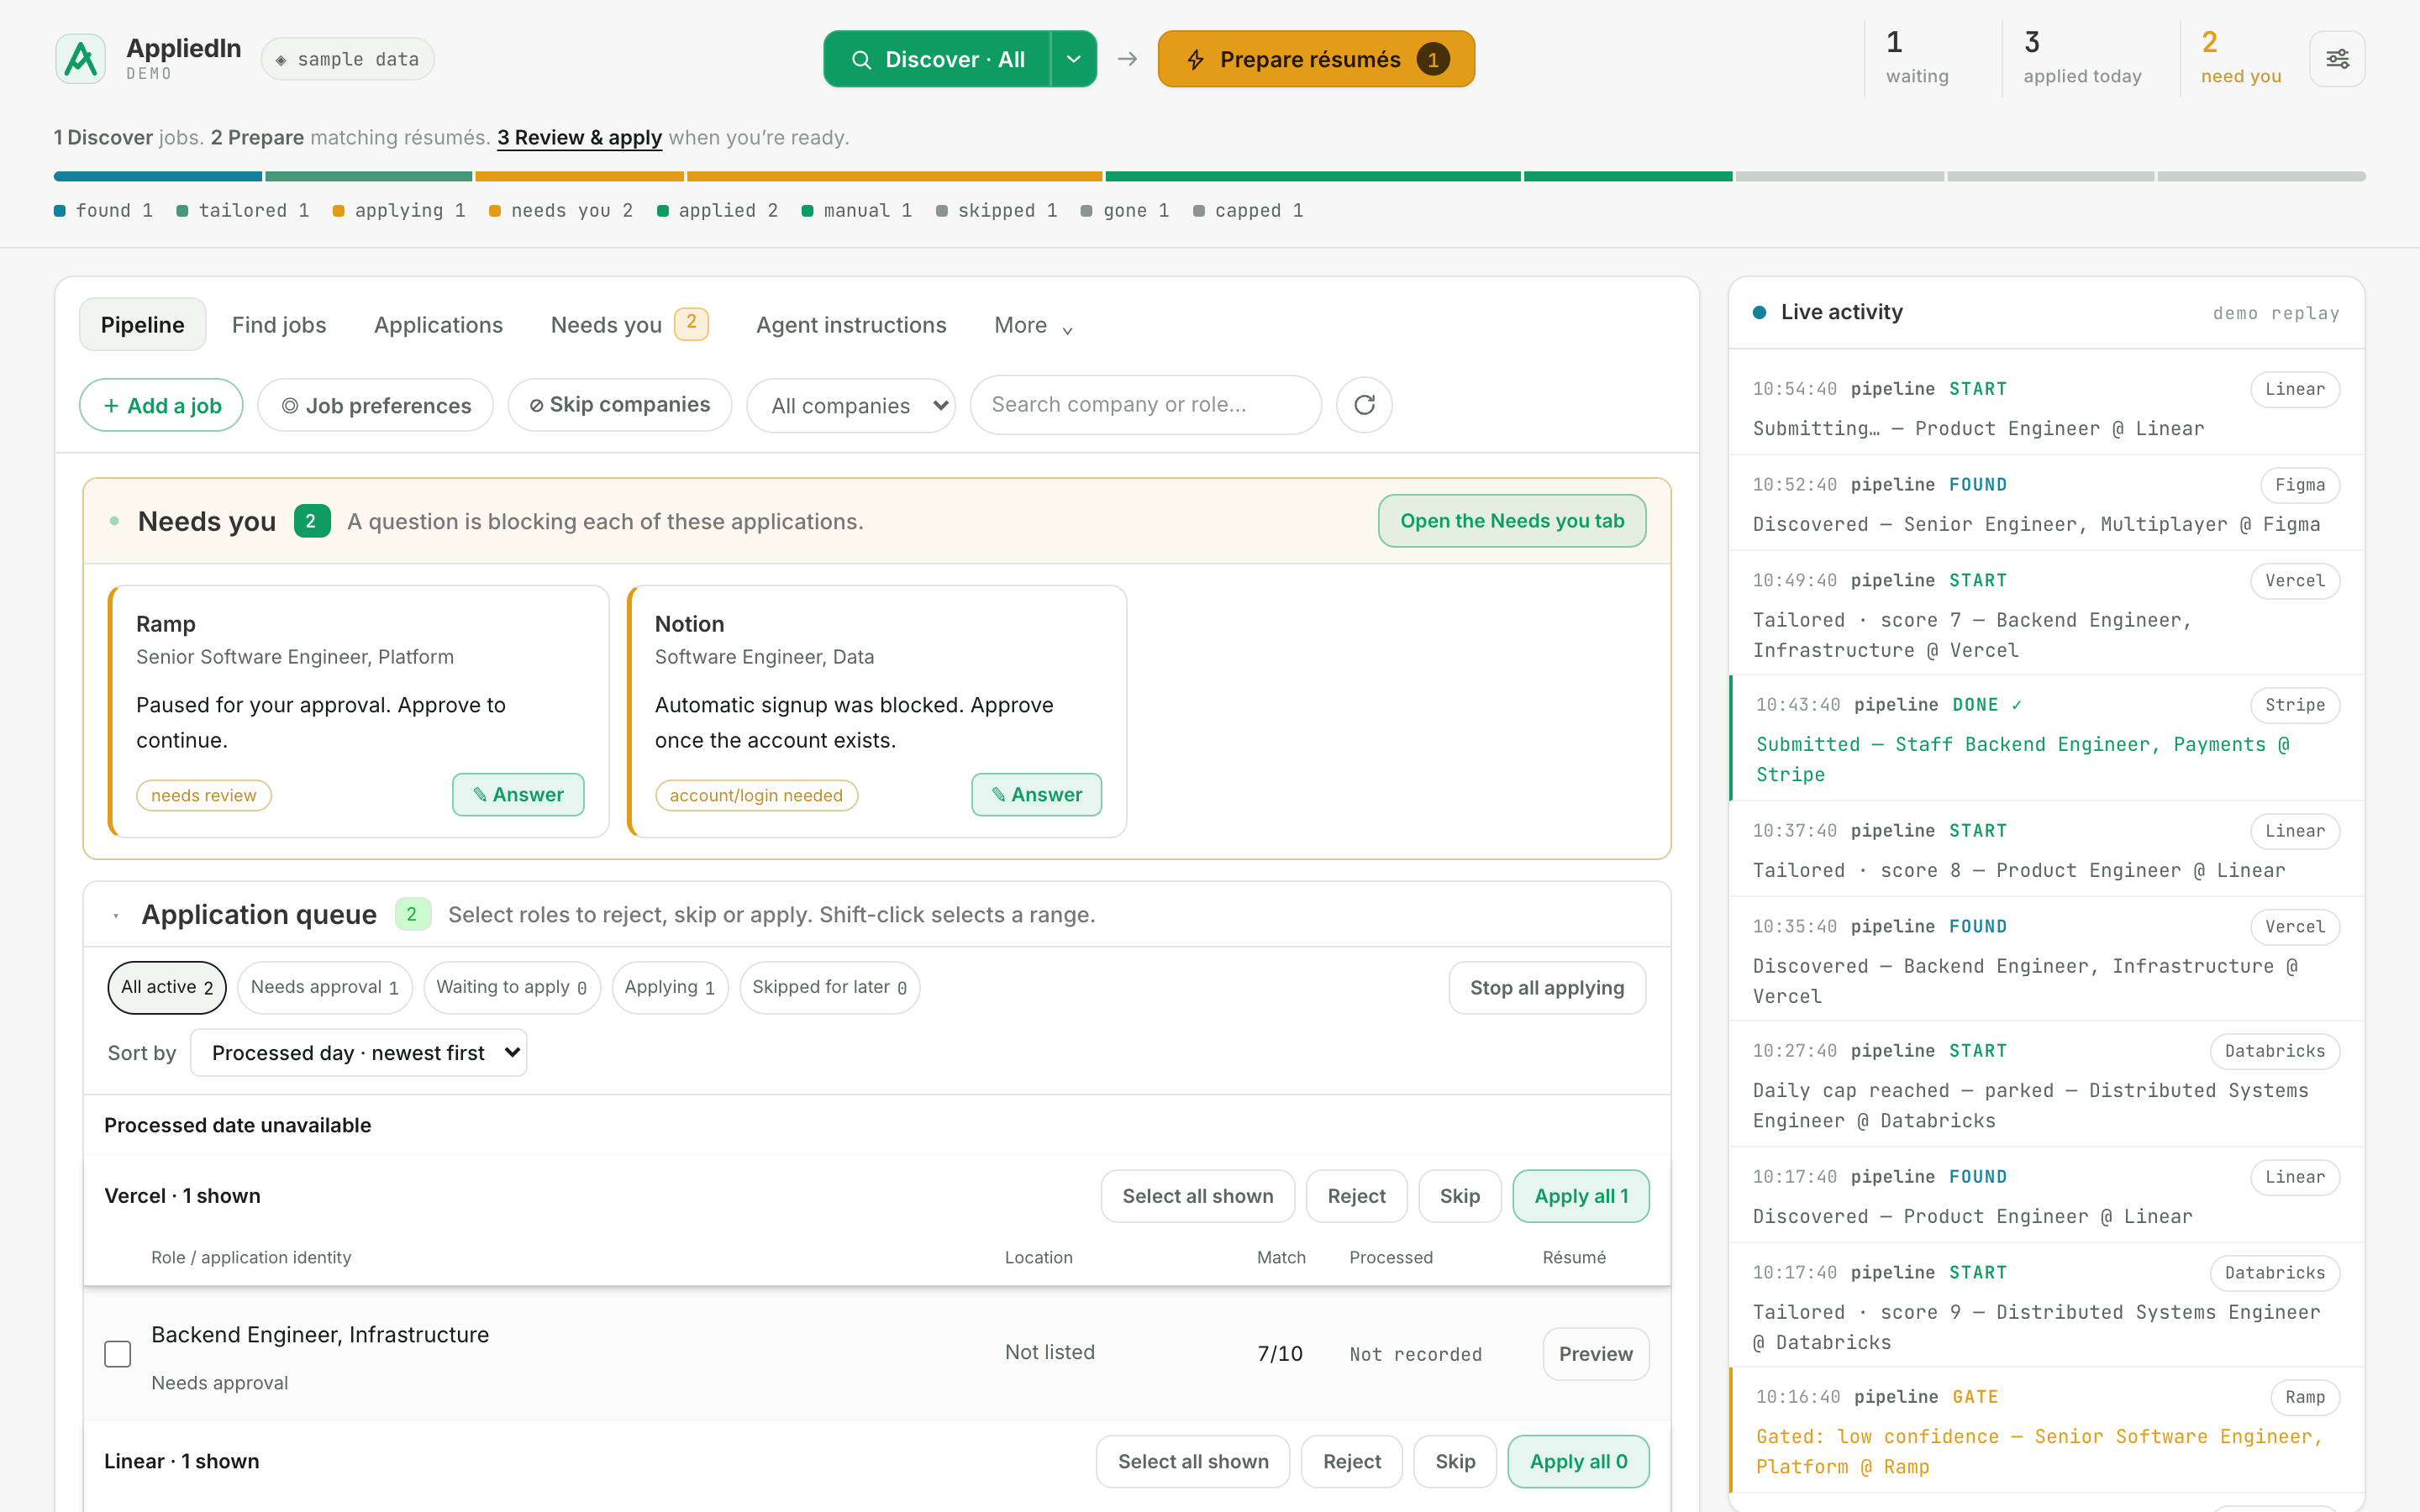Open the Sort by dropdown
This screenshot has width=2420, height=1512.
tap(359, 1052)
